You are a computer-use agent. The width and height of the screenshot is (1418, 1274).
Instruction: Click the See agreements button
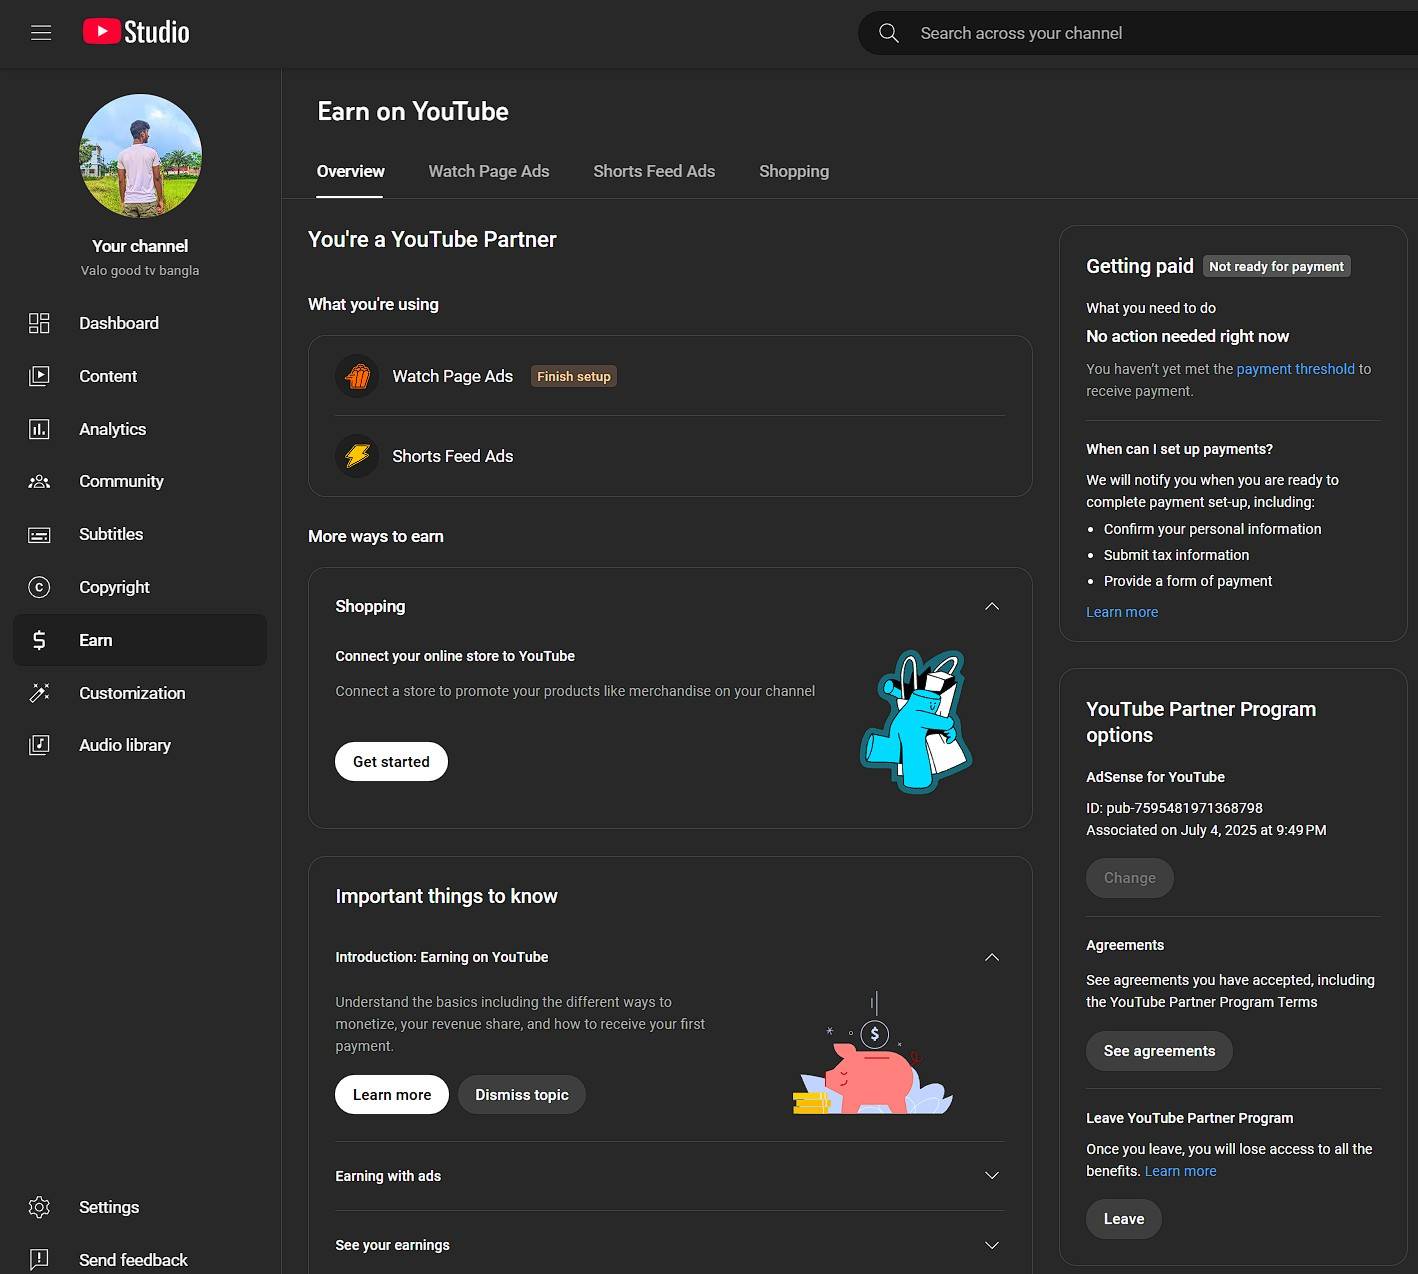(1159, 1051)
